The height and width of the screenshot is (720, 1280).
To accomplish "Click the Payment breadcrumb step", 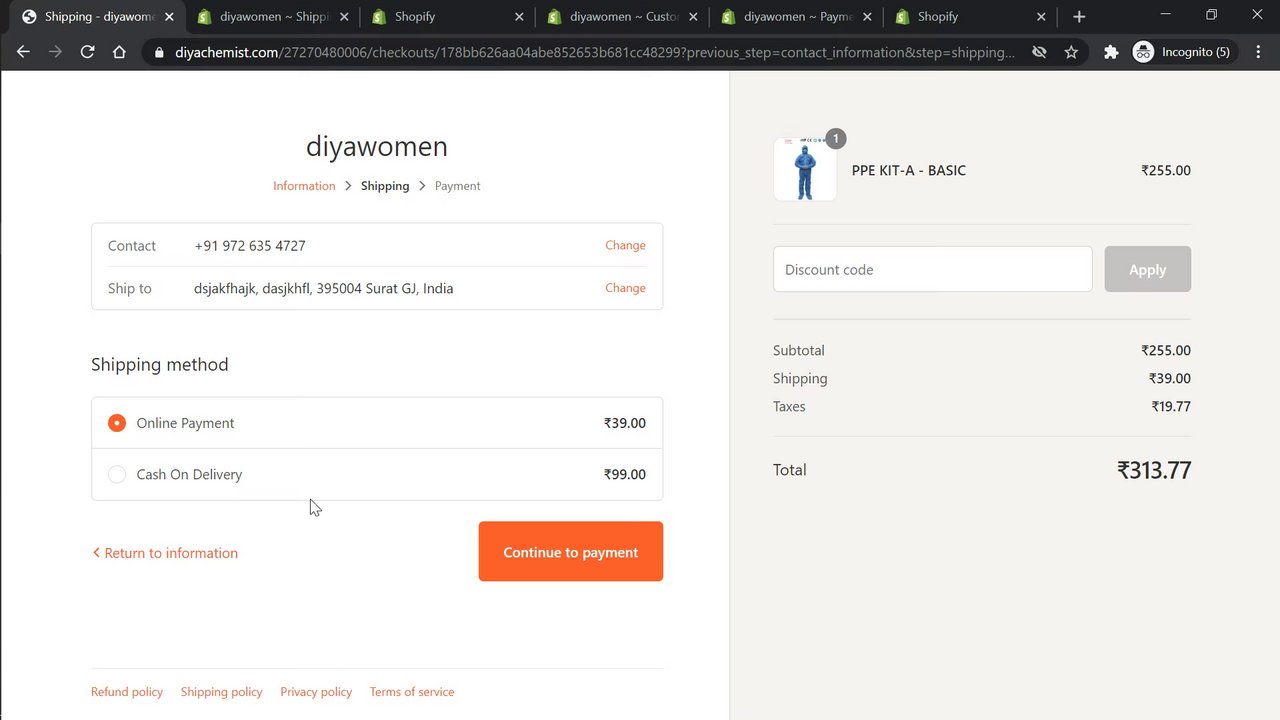I will tap(457, 186).
